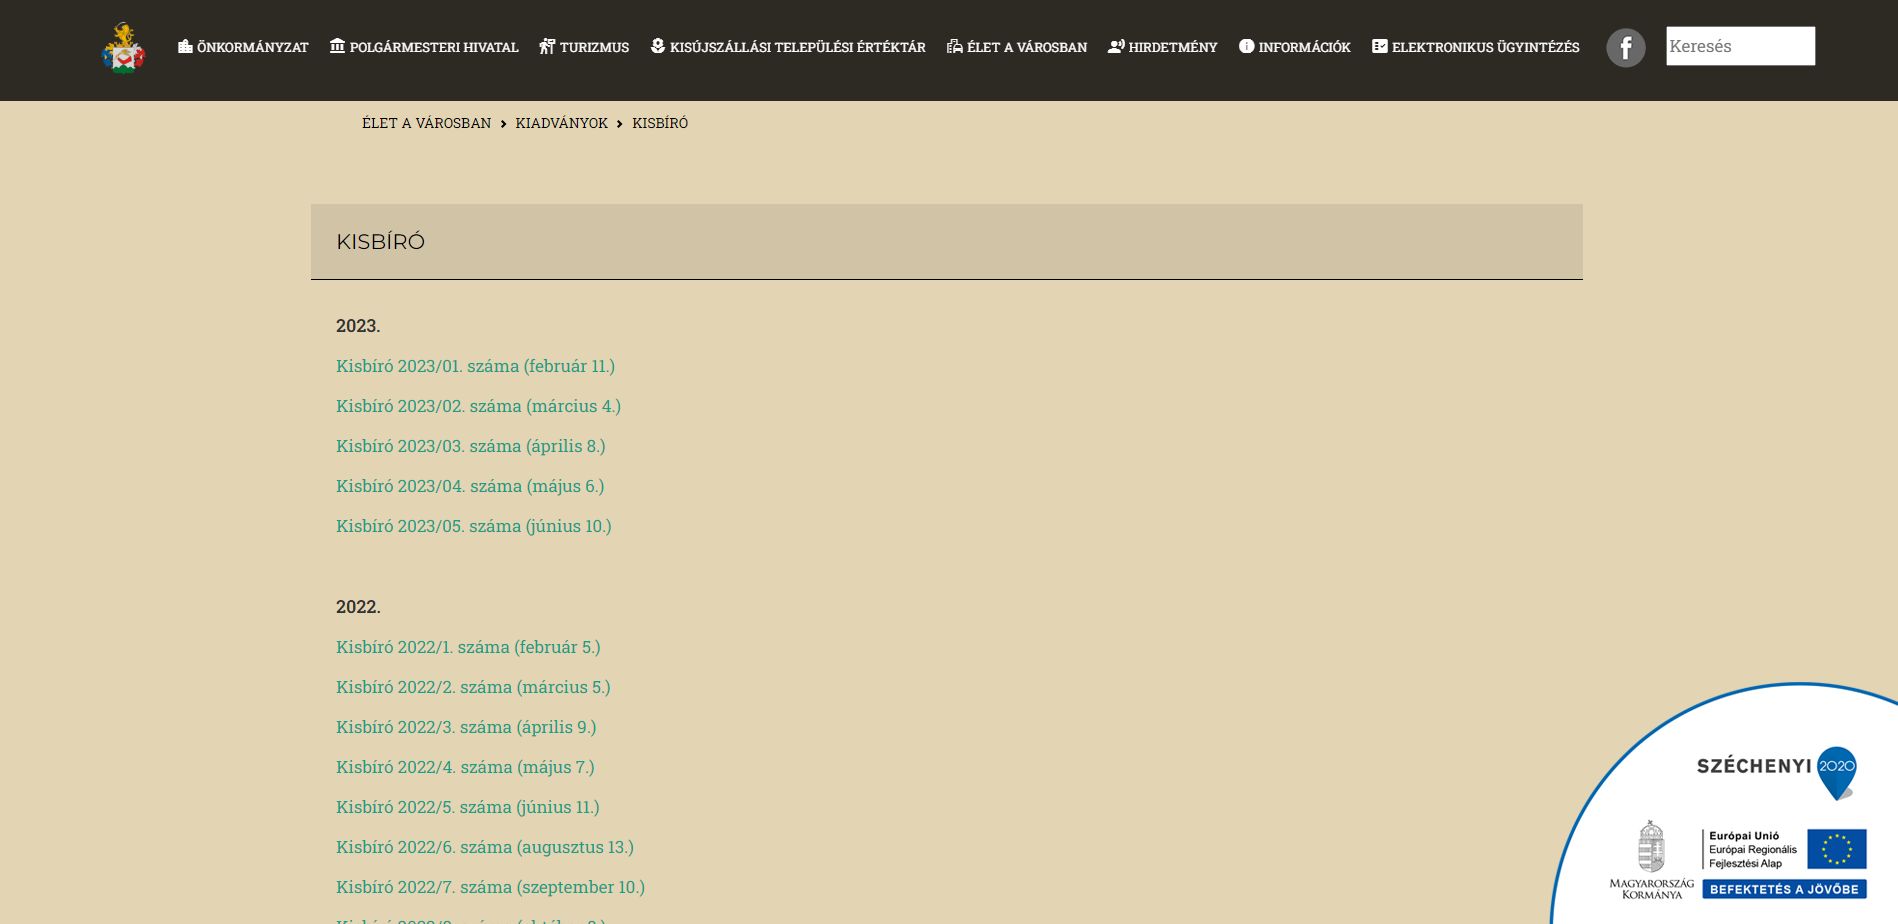Viewport: 1898px width, 924px height.
Task: Select the 2023. year heading text
Action: pyautogui.click(x=358, y=326)
